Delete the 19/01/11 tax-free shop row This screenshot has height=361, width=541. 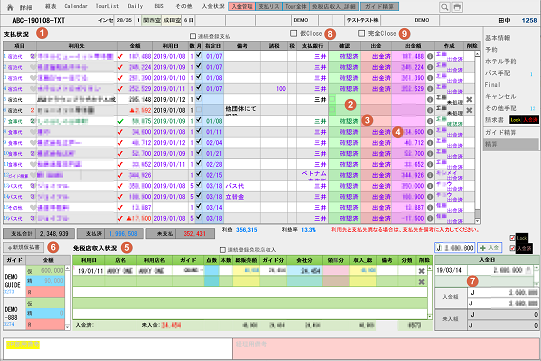[x=421, y=271]
